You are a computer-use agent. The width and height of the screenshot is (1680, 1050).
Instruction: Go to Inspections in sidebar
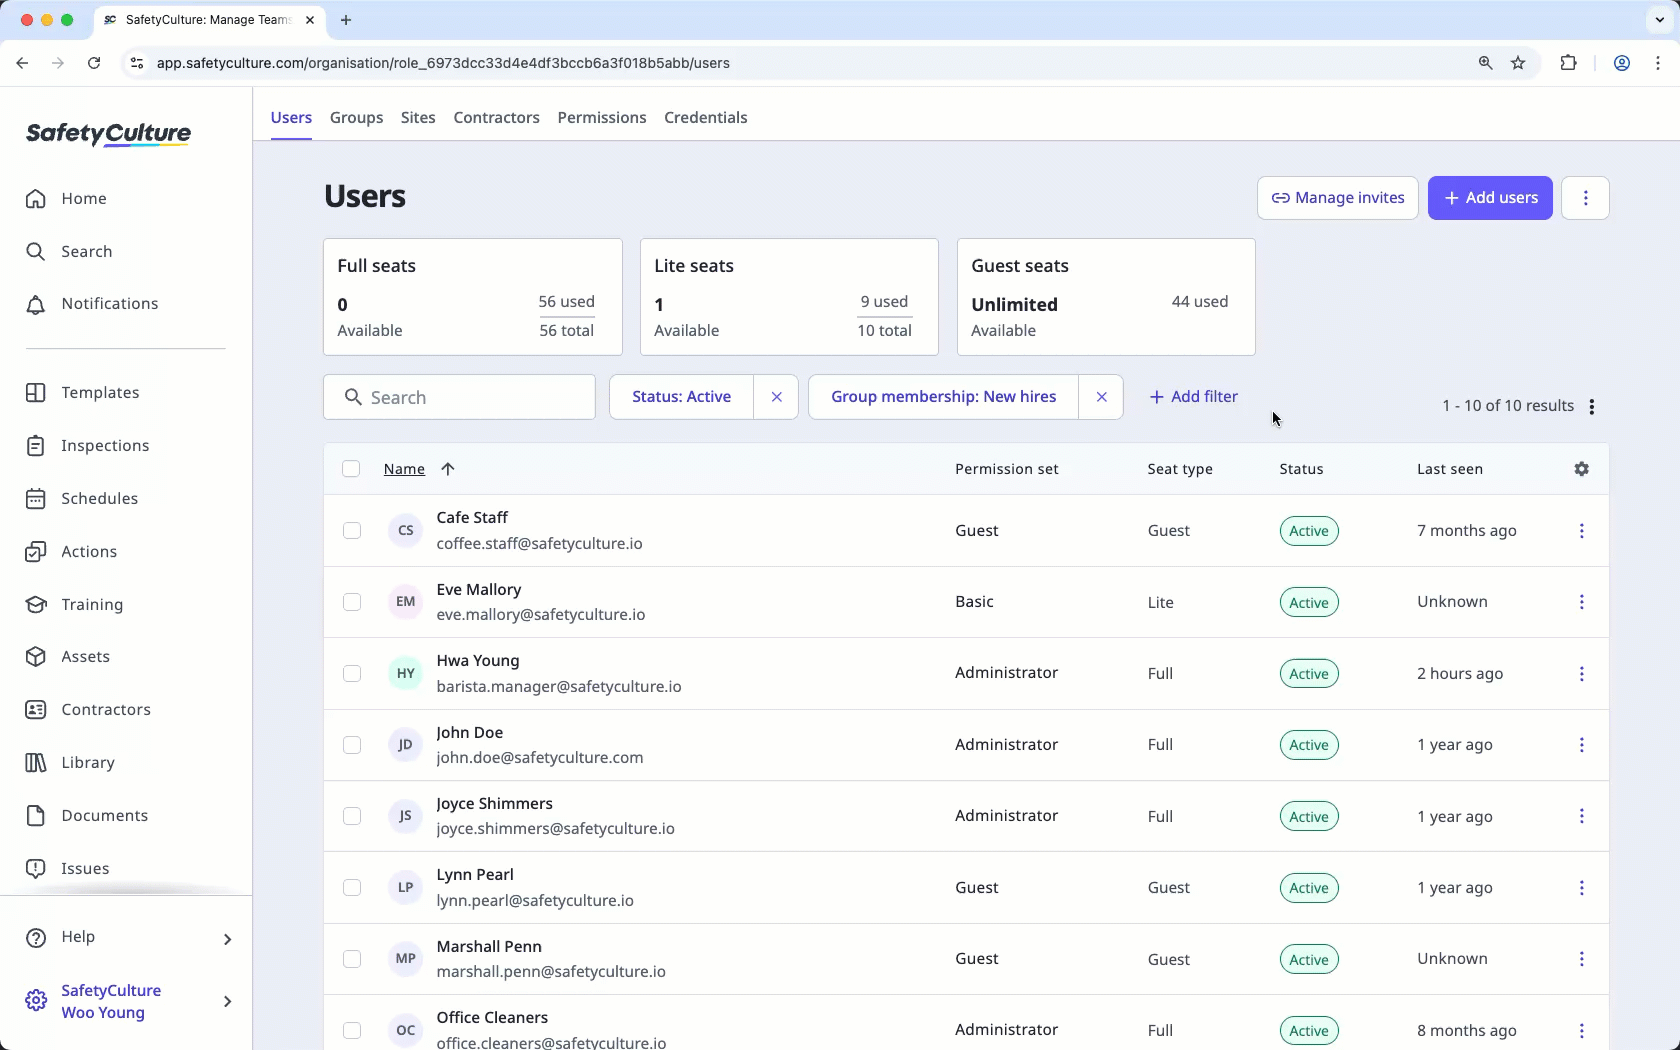[x=87, y=446]
